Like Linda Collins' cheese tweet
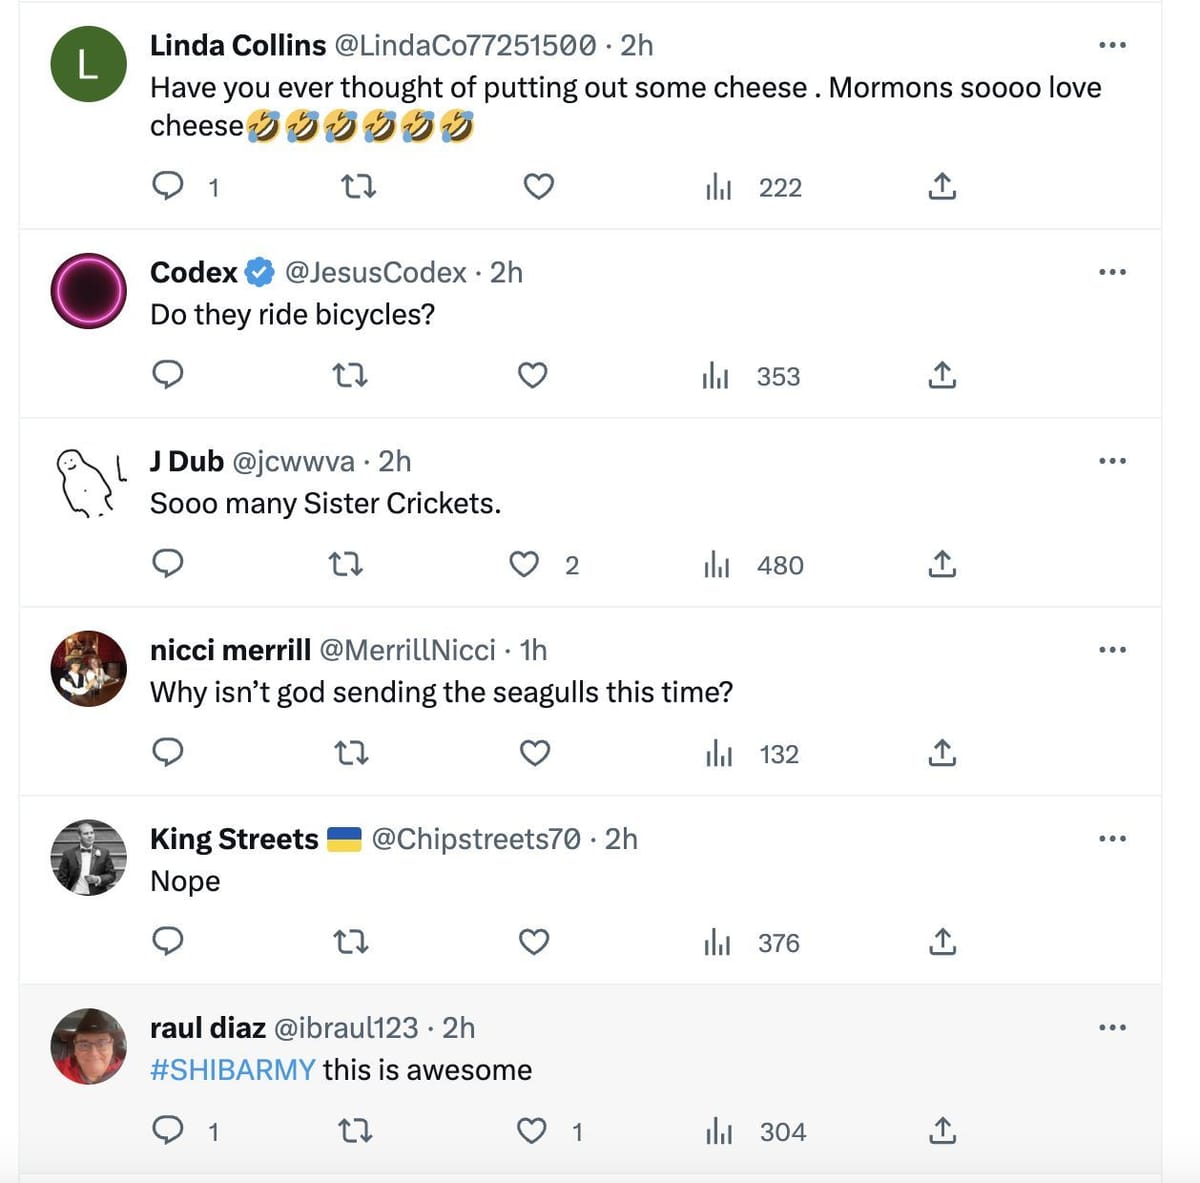 (x=539, y=187)
